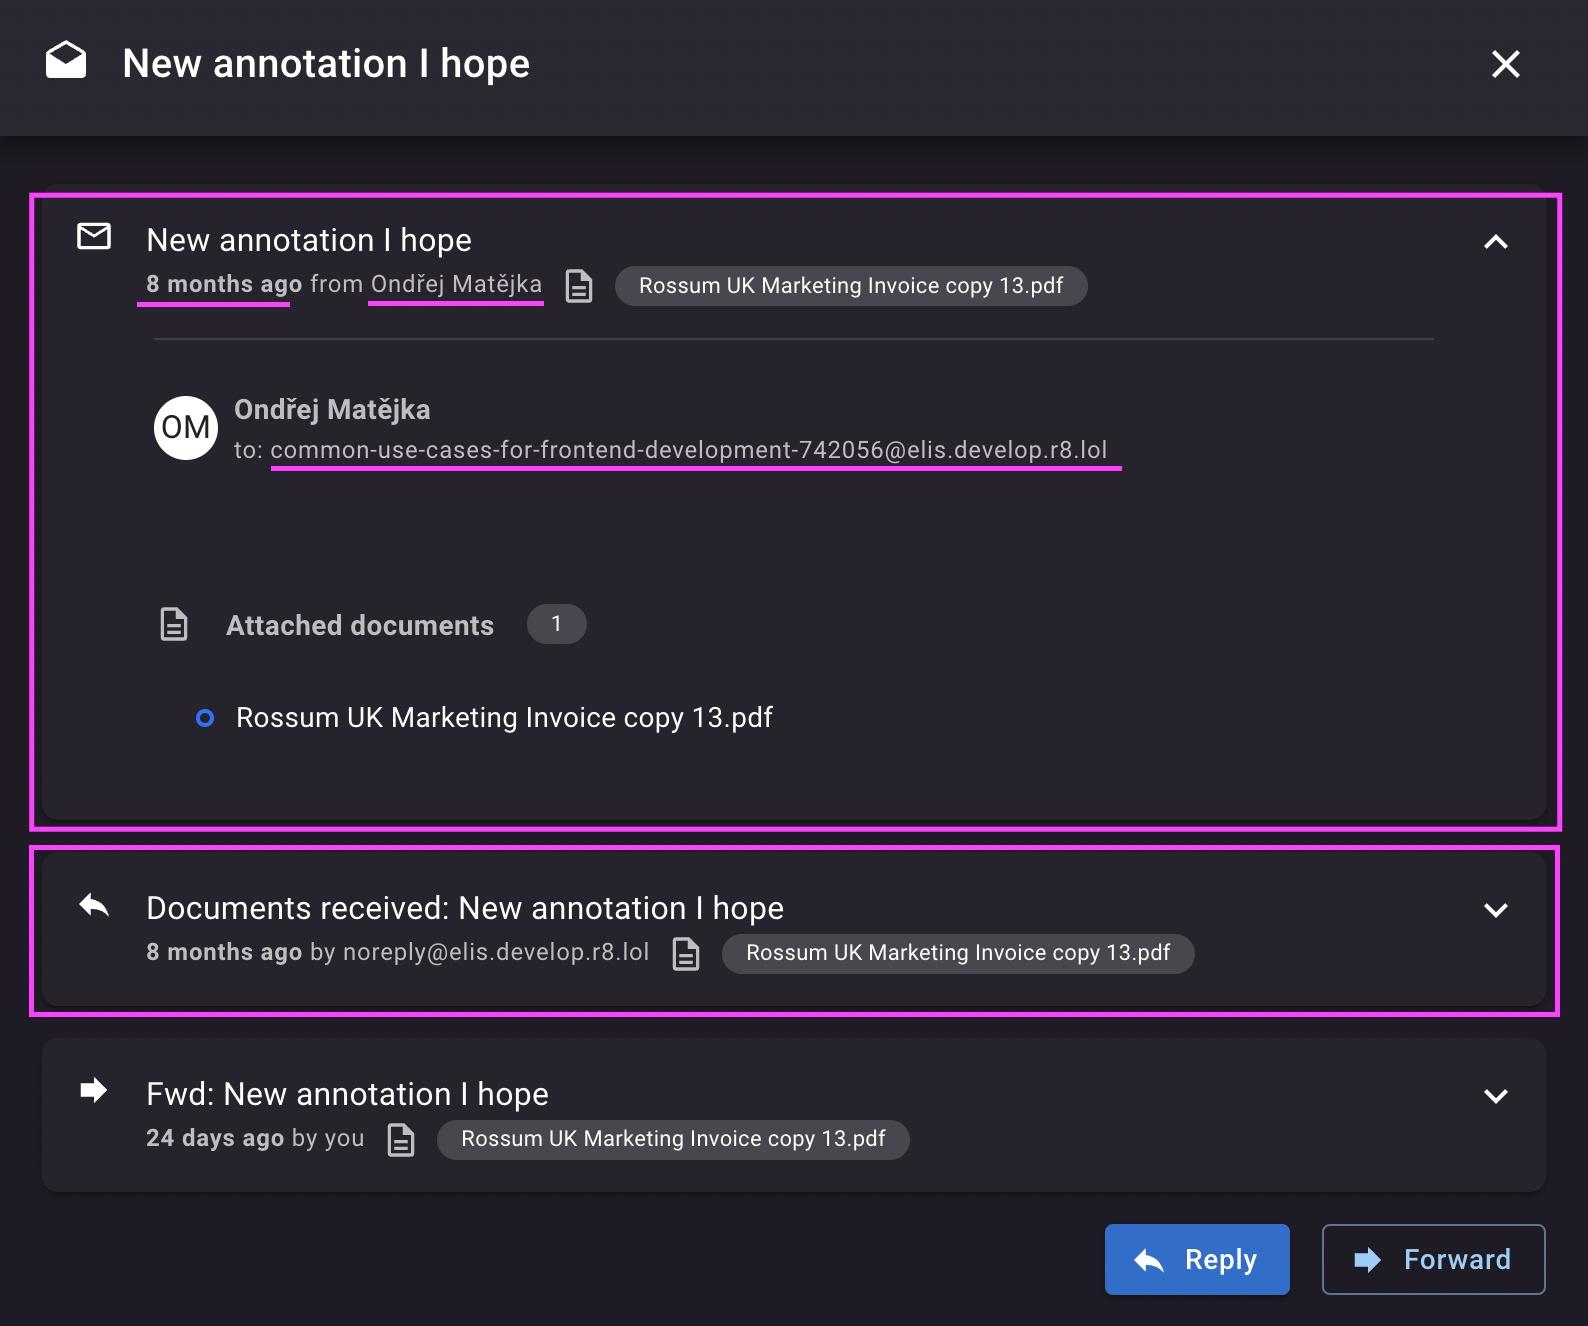Click '24 days ago' timestamp
Screen dimensions: 1588x1326
[x=215, y=1138]
